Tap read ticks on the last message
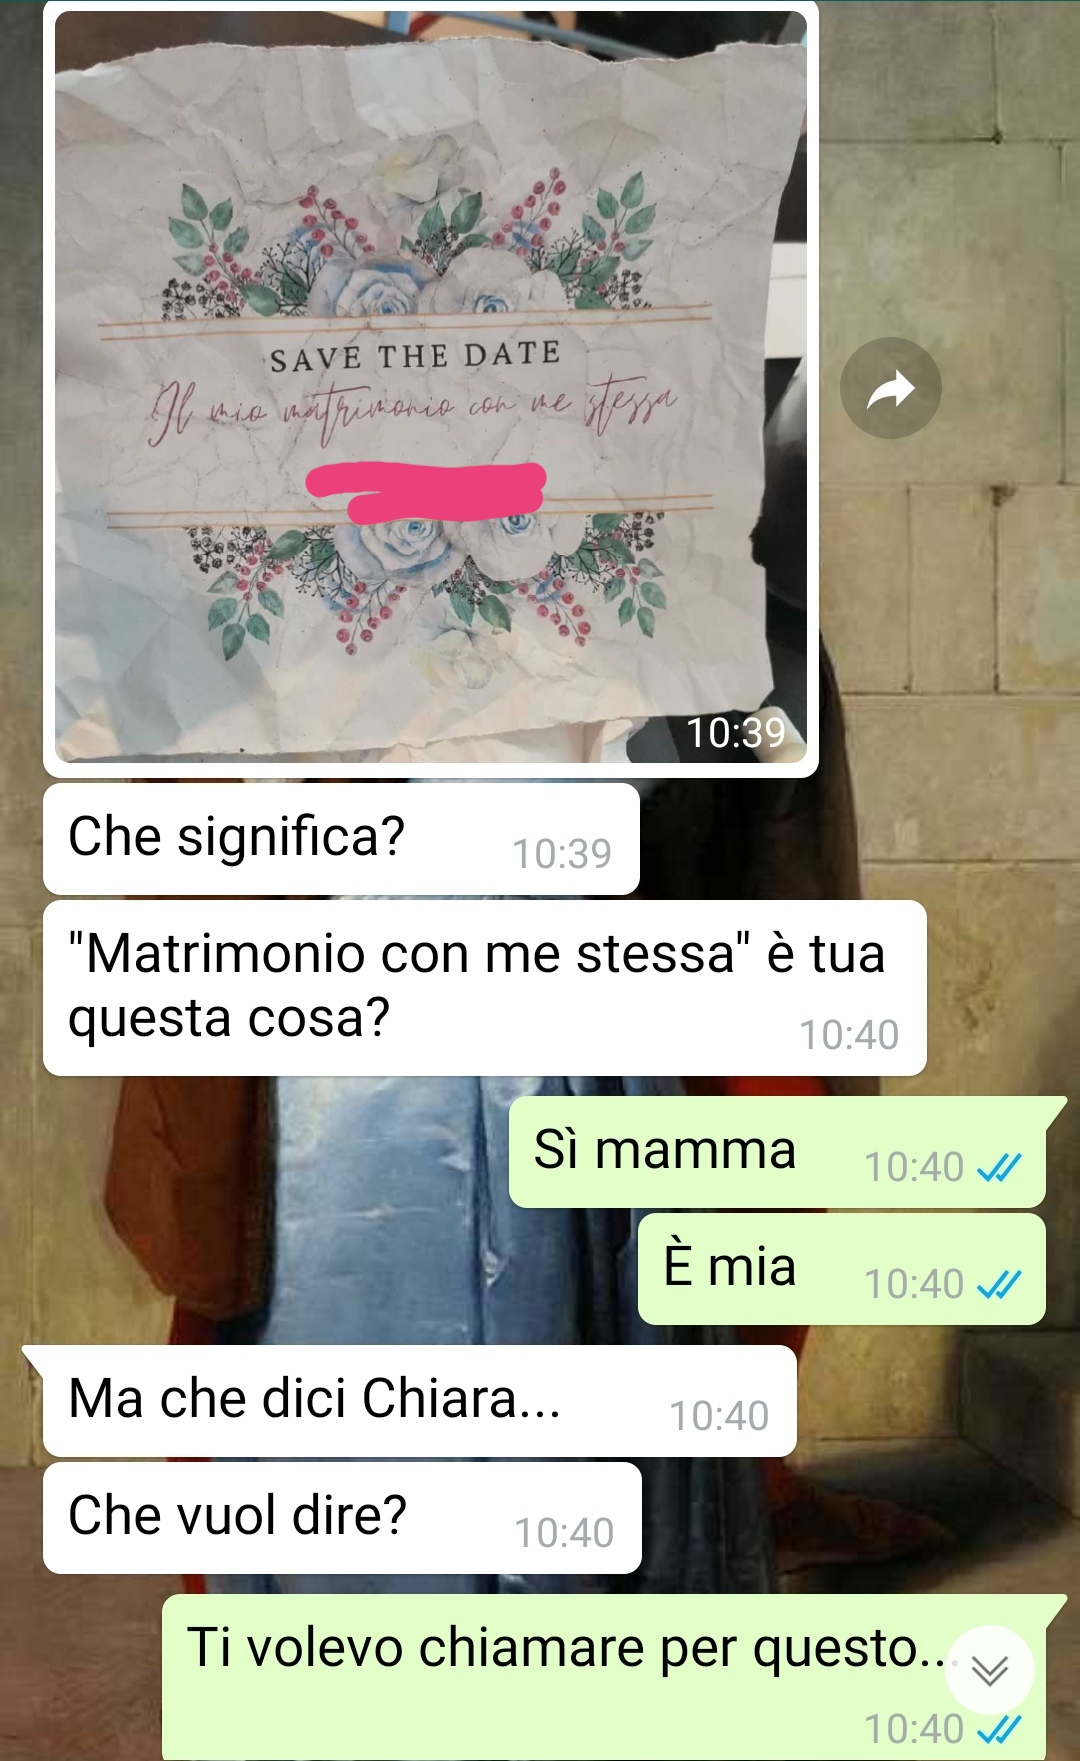 999,1729
